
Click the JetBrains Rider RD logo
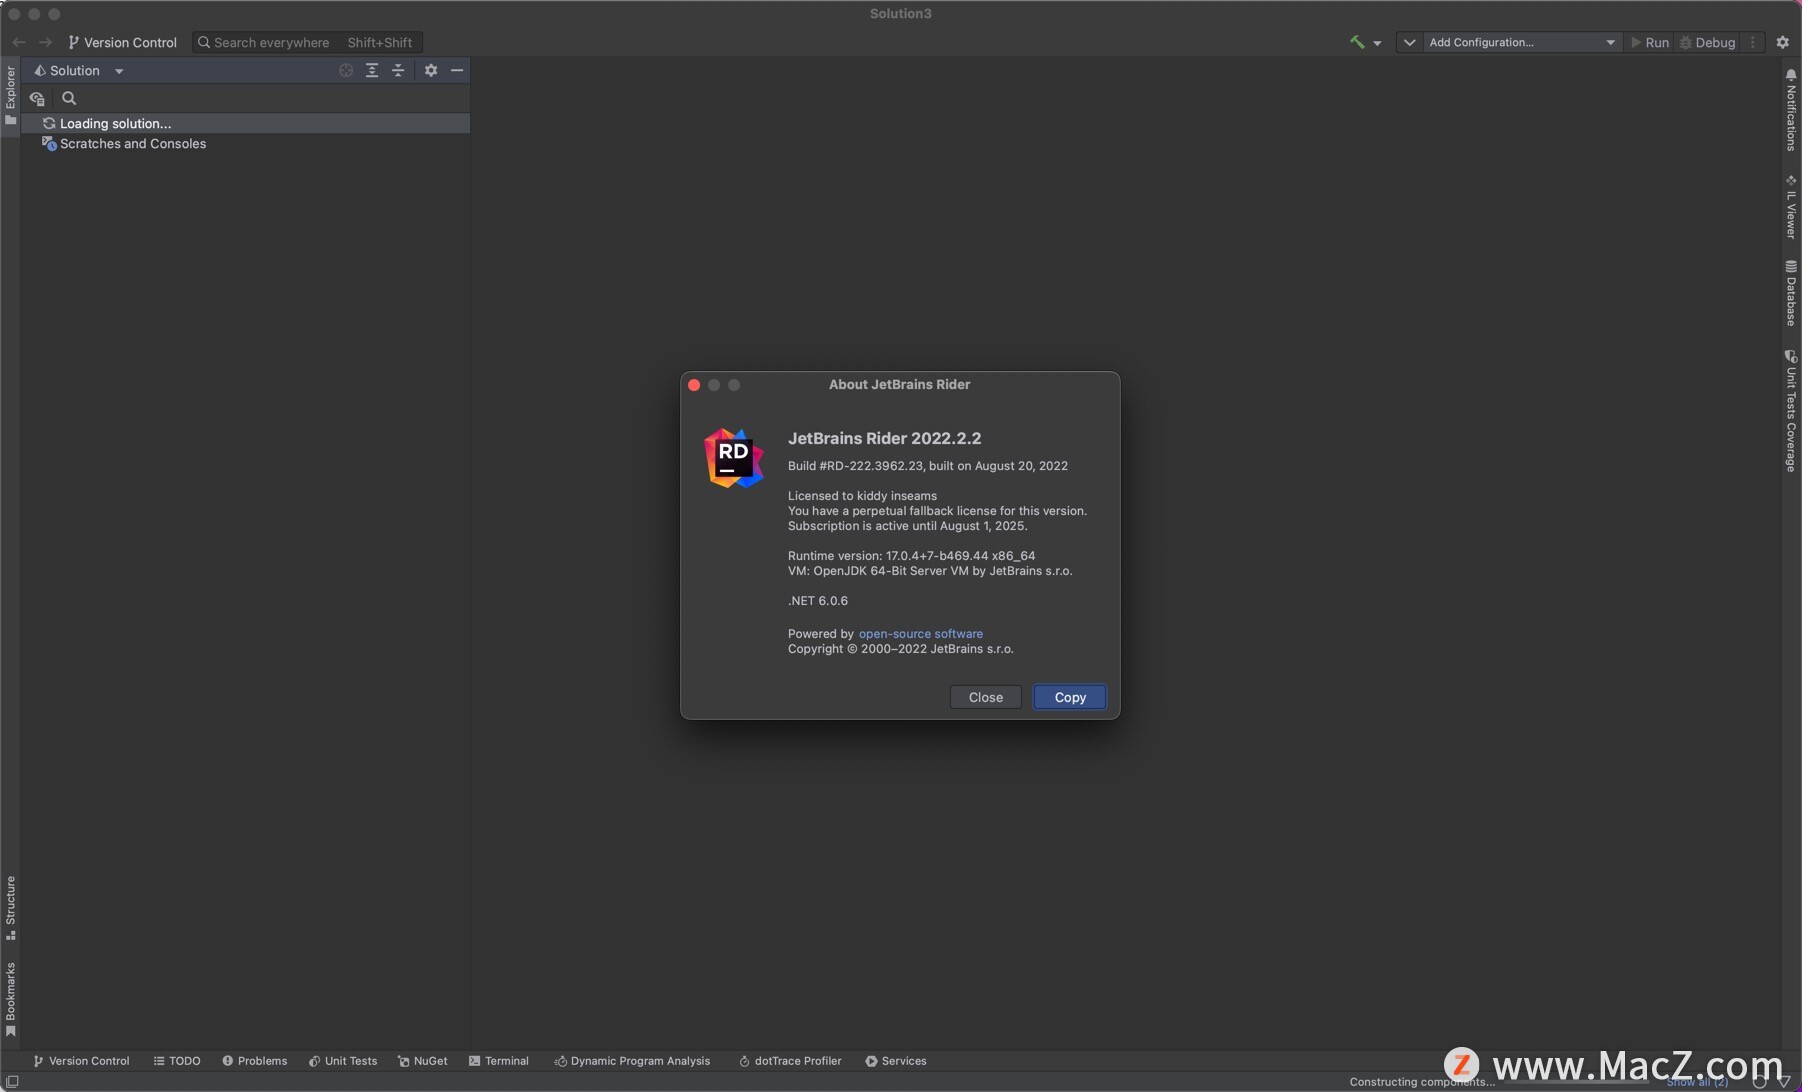(733, 458)
